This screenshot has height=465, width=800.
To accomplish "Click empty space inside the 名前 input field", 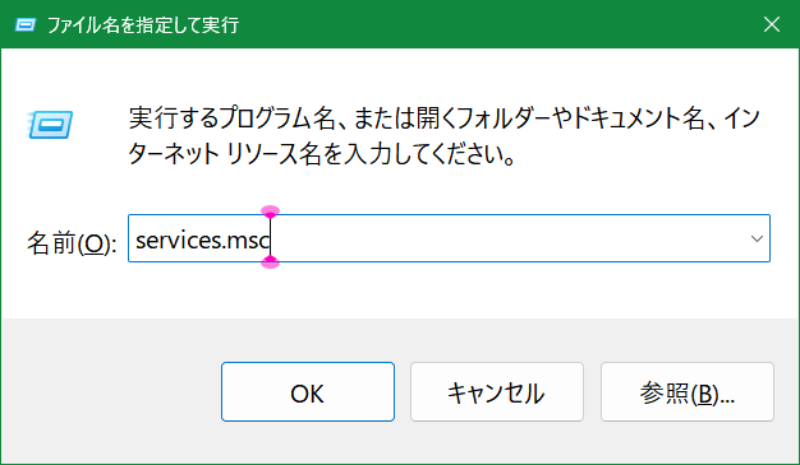I will click(x=500, y=239).
